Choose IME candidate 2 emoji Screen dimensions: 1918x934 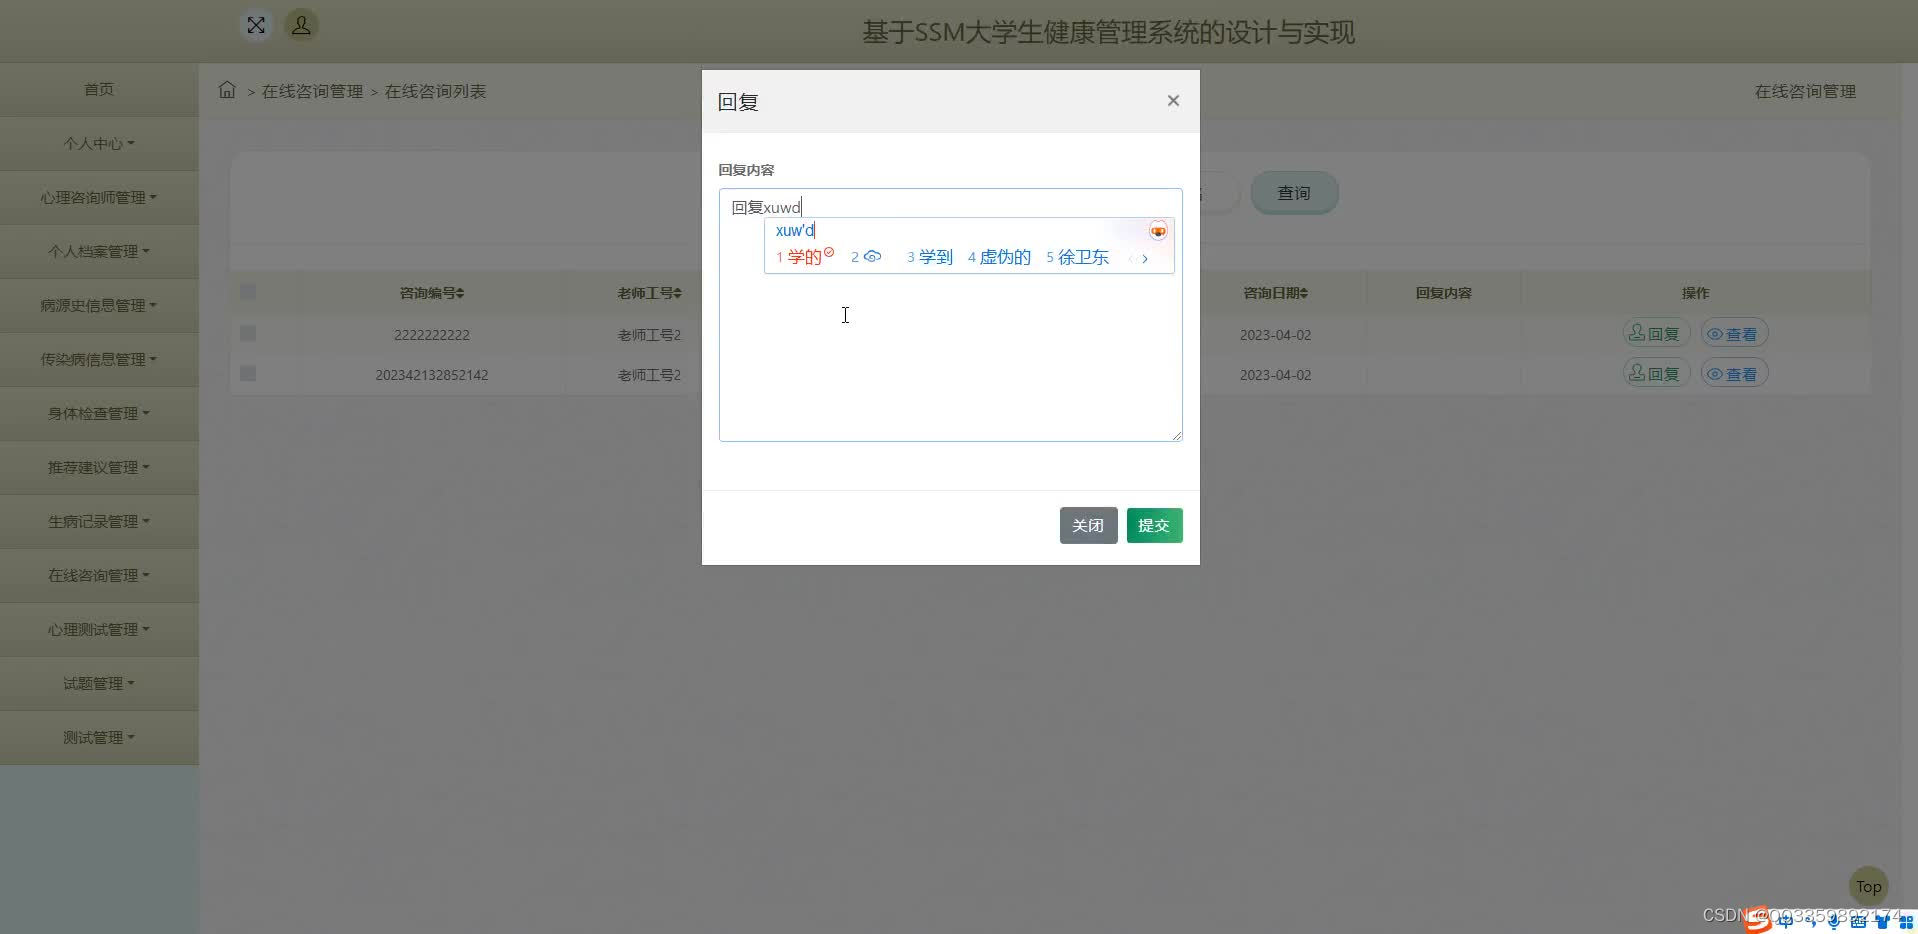tap(866, 257)
